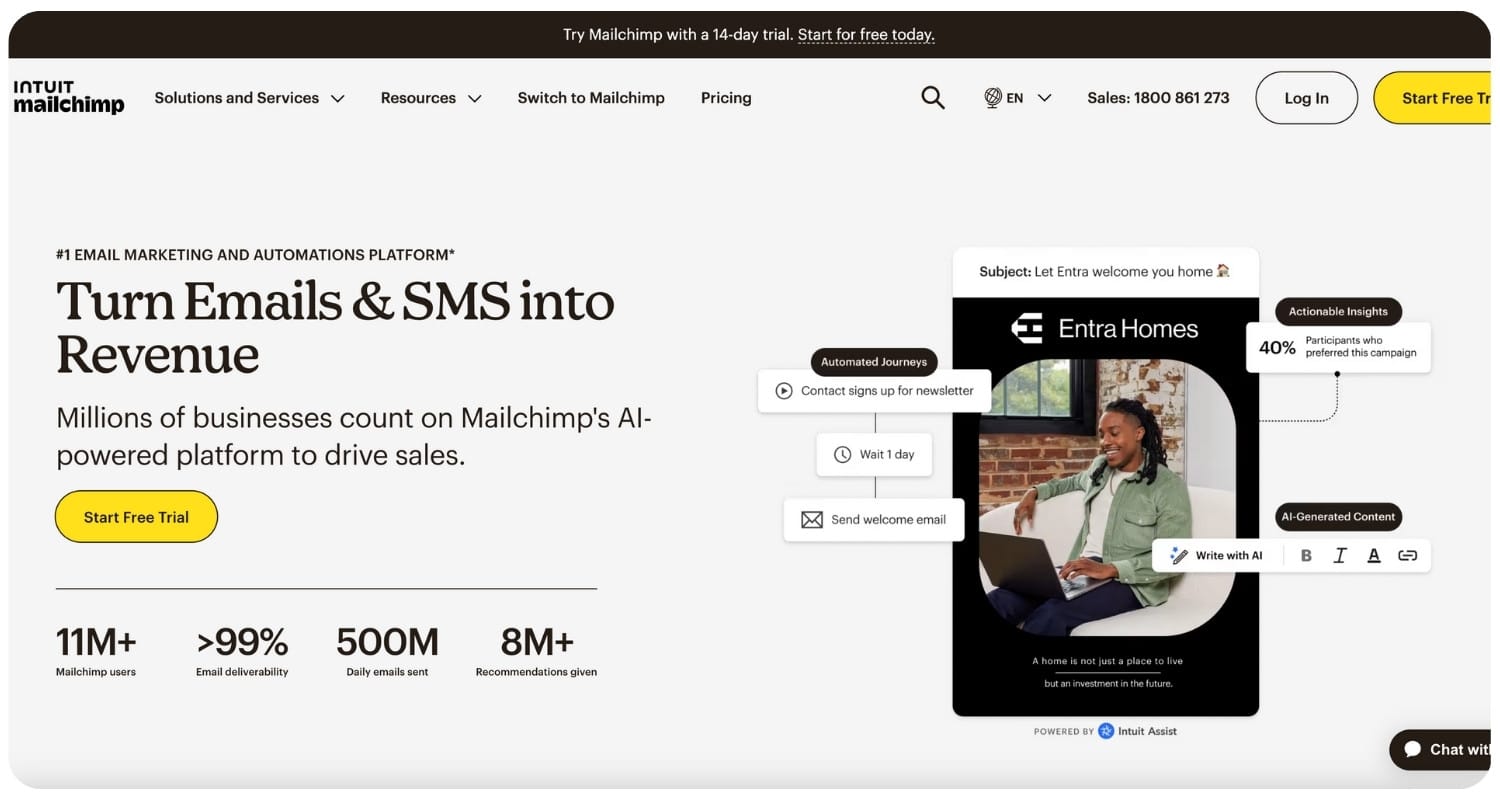Click the globe language icon
Screen dimensions: 1500x800
coord(993,97)
